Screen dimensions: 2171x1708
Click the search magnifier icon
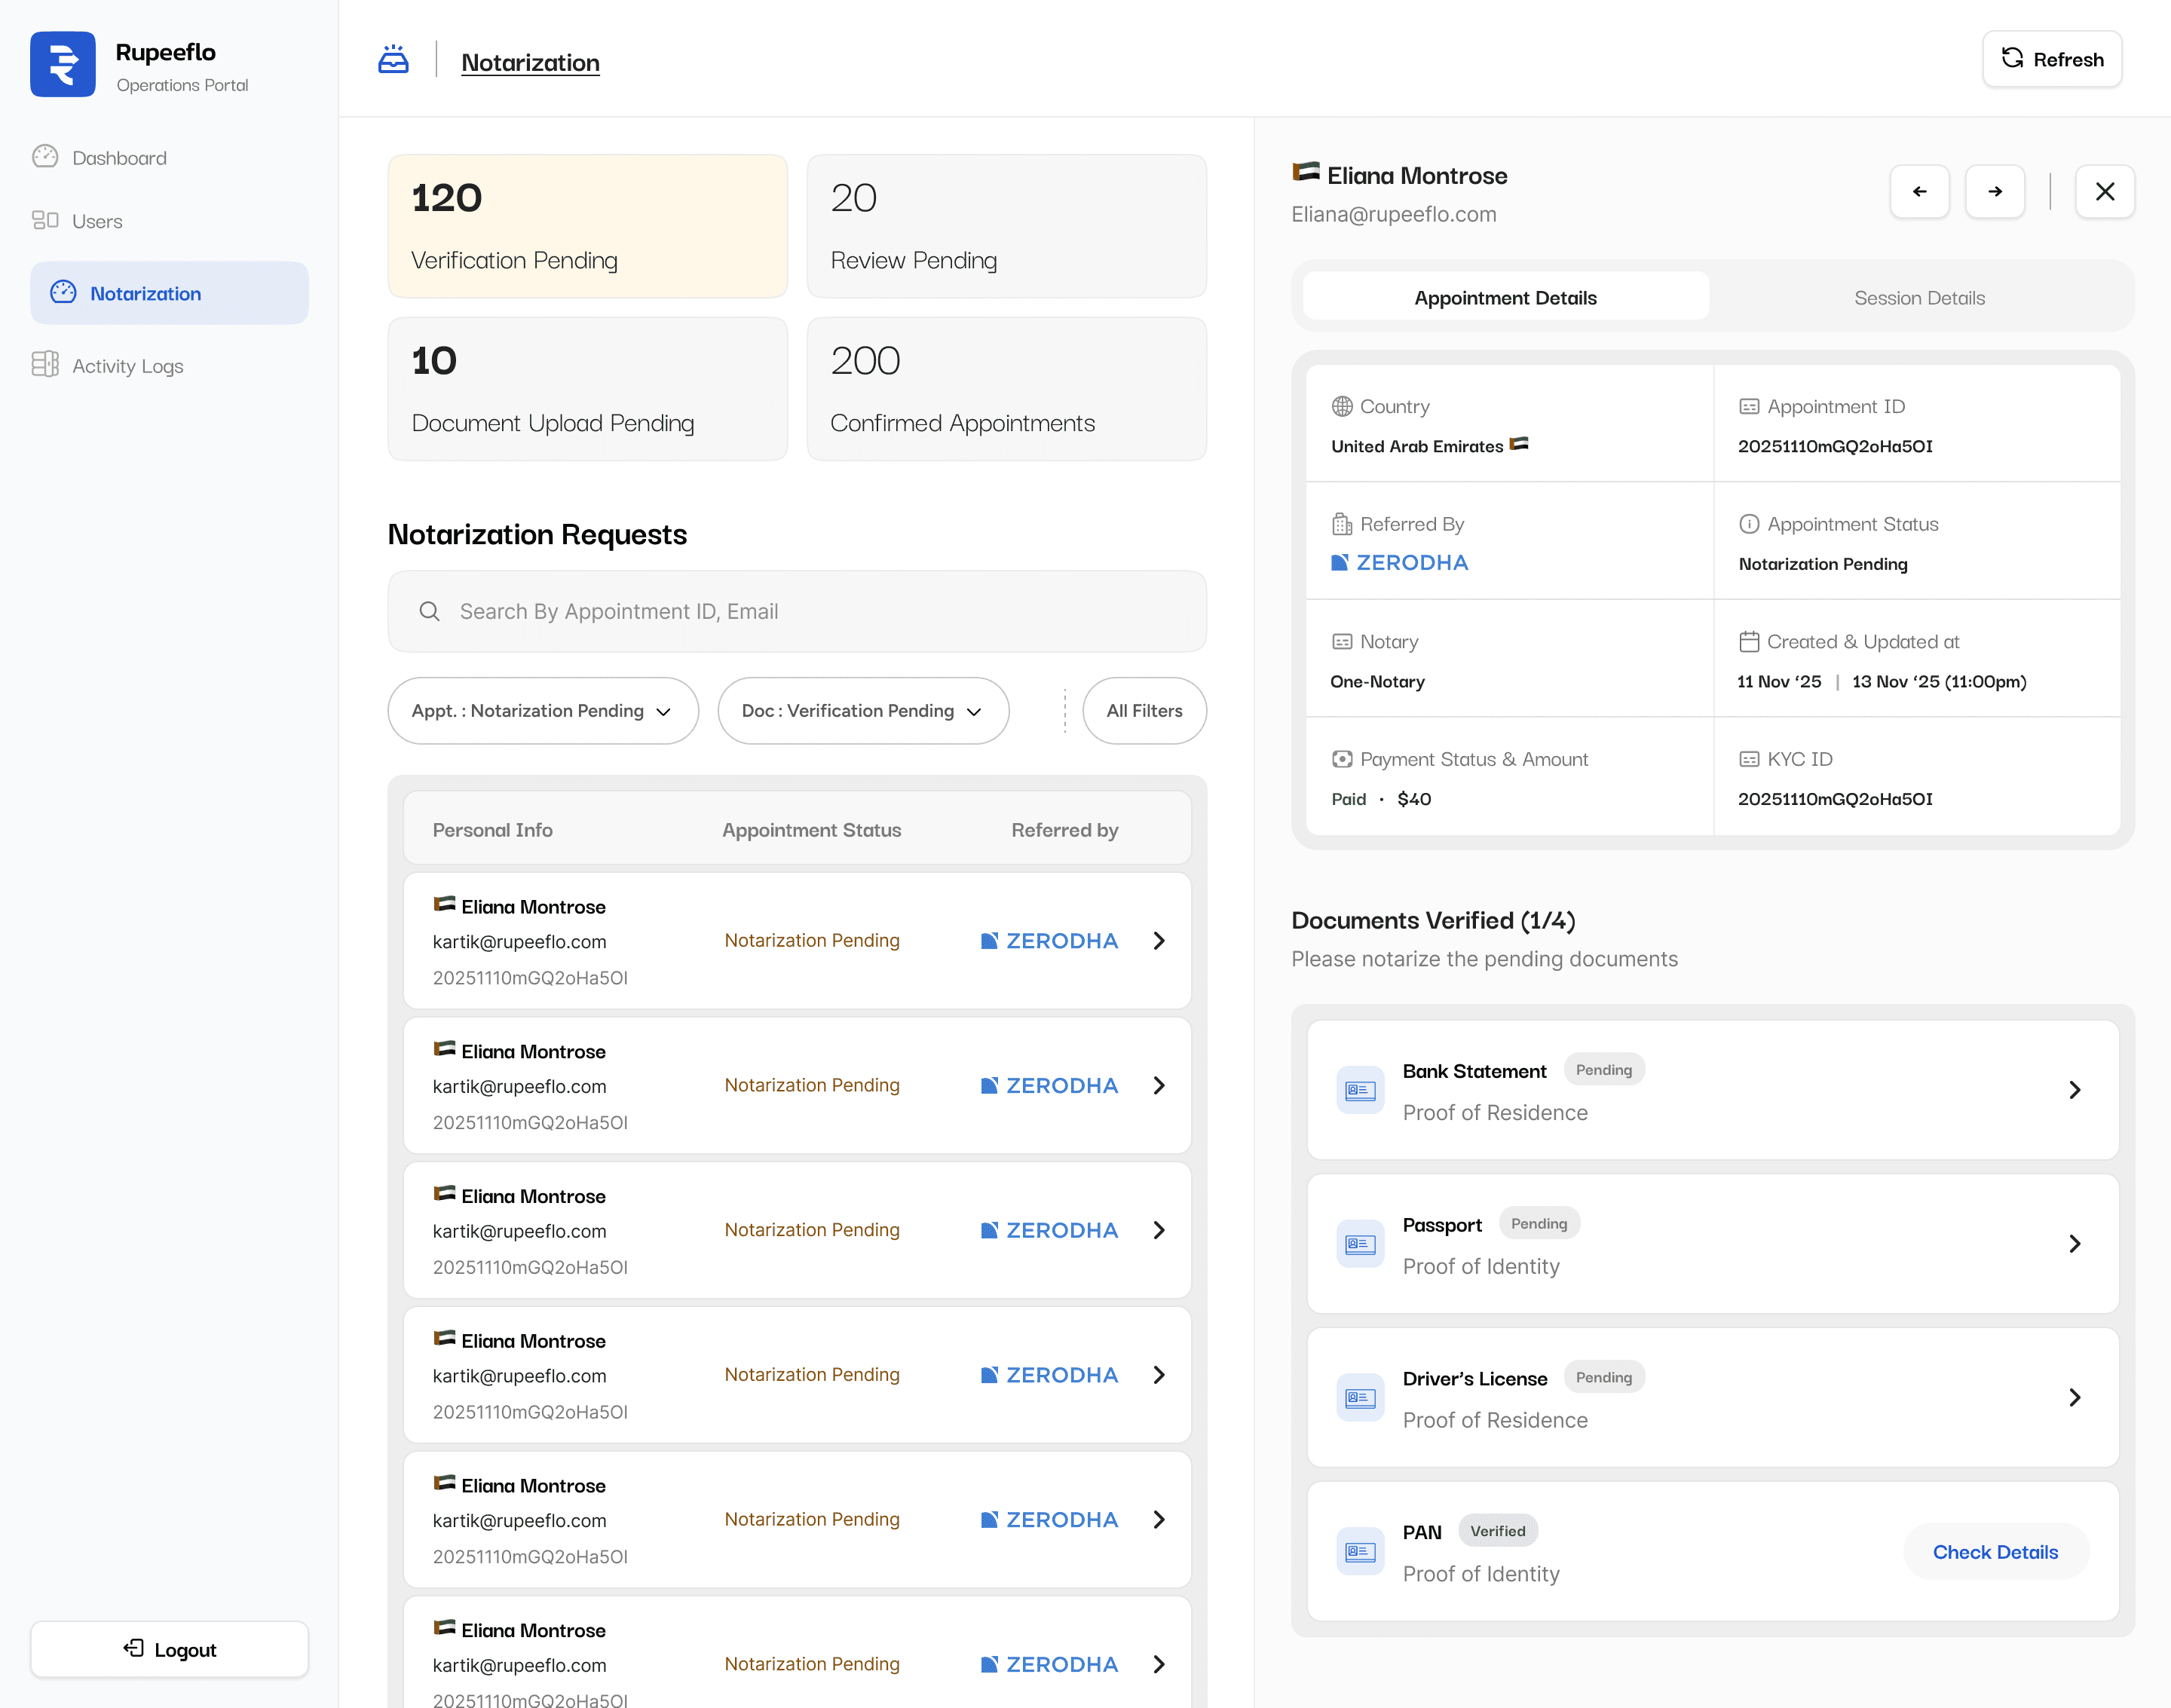click(x=429, y=611)
